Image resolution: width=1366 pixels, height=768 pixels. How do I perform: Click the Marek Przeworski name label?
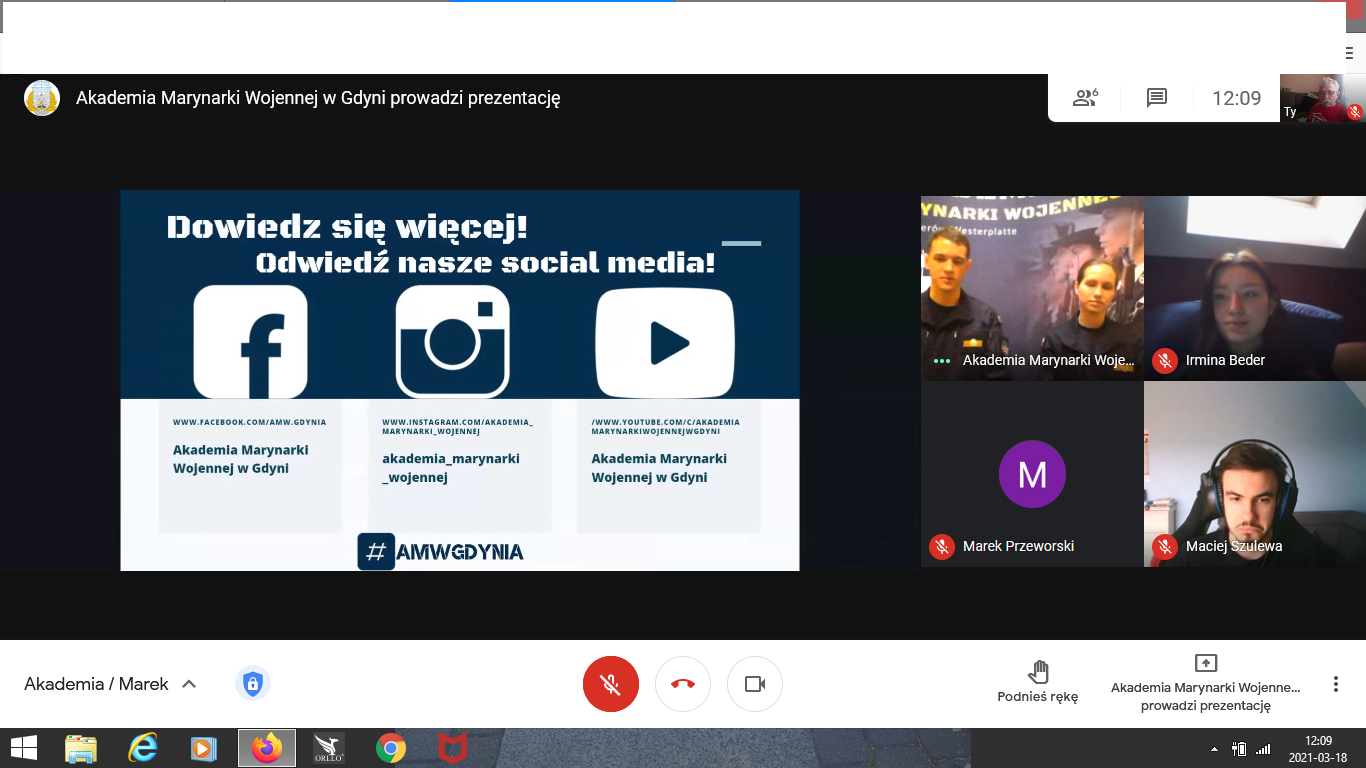point(1019,546)
